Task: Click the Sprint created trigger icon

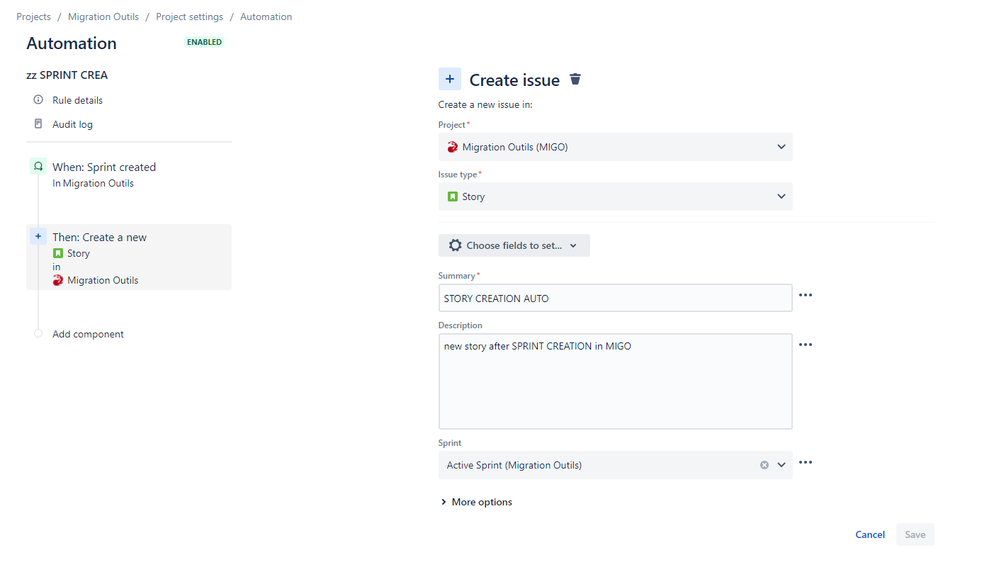Action: coord(38,166)
